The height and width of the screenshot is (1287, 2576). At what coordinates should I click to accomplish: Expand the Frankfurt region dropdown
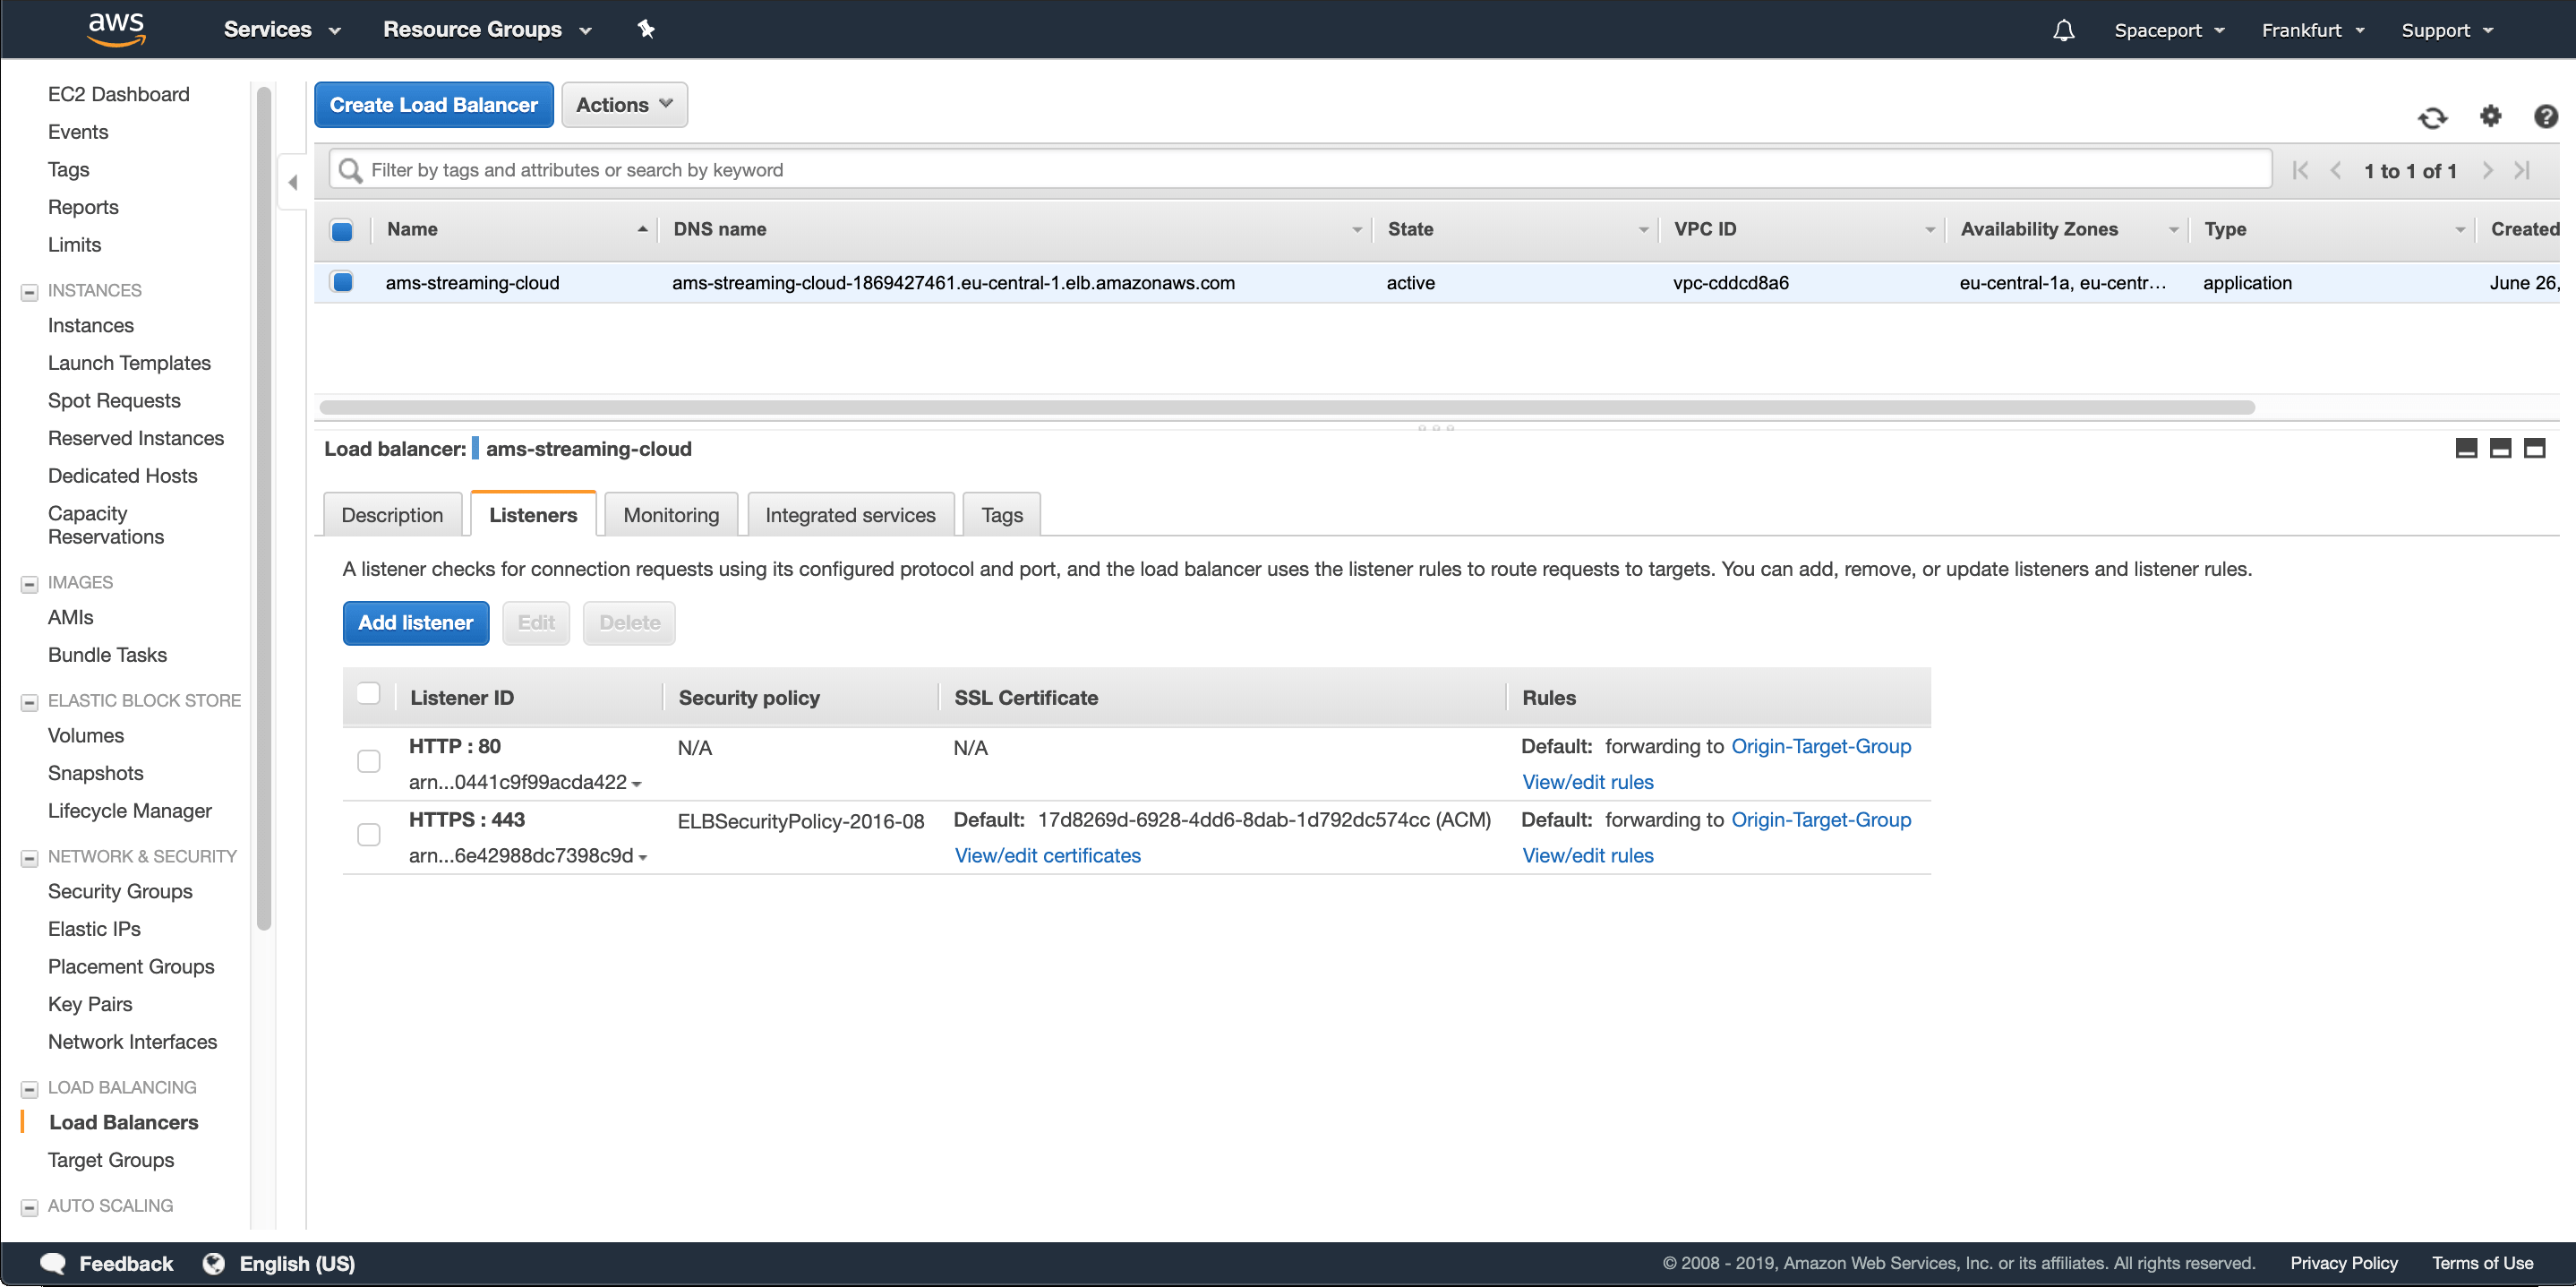tap(2311, 30)
